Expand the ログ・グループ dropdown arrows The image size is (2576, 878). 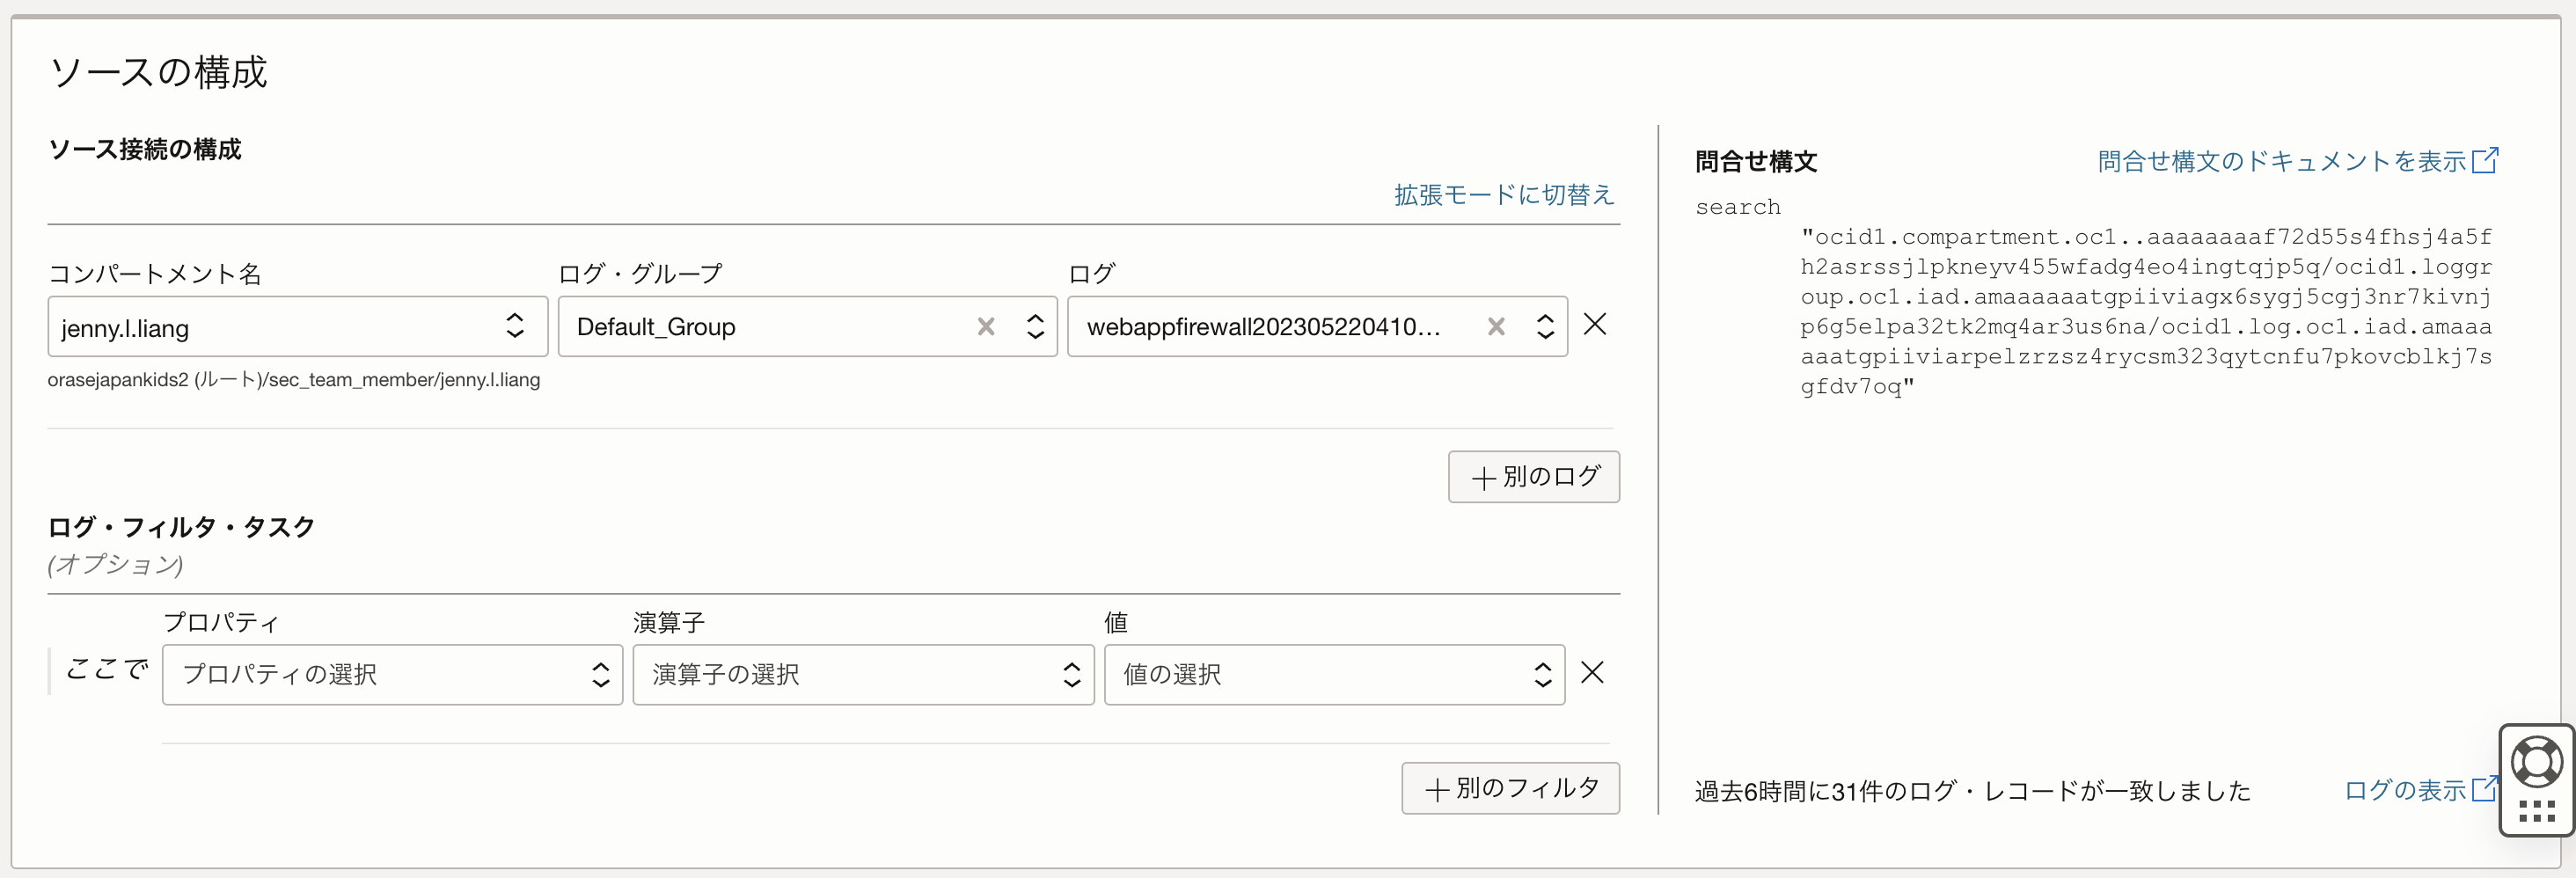1035,327
